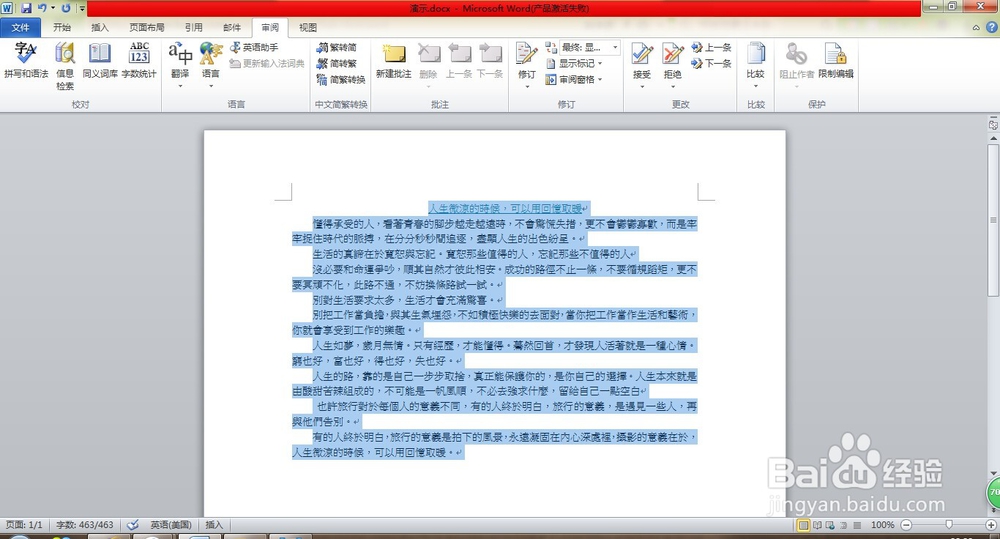Click the zoom out minus button
Image resolution: width=1000 pixels, height=539 pixels.
point(906,525)
